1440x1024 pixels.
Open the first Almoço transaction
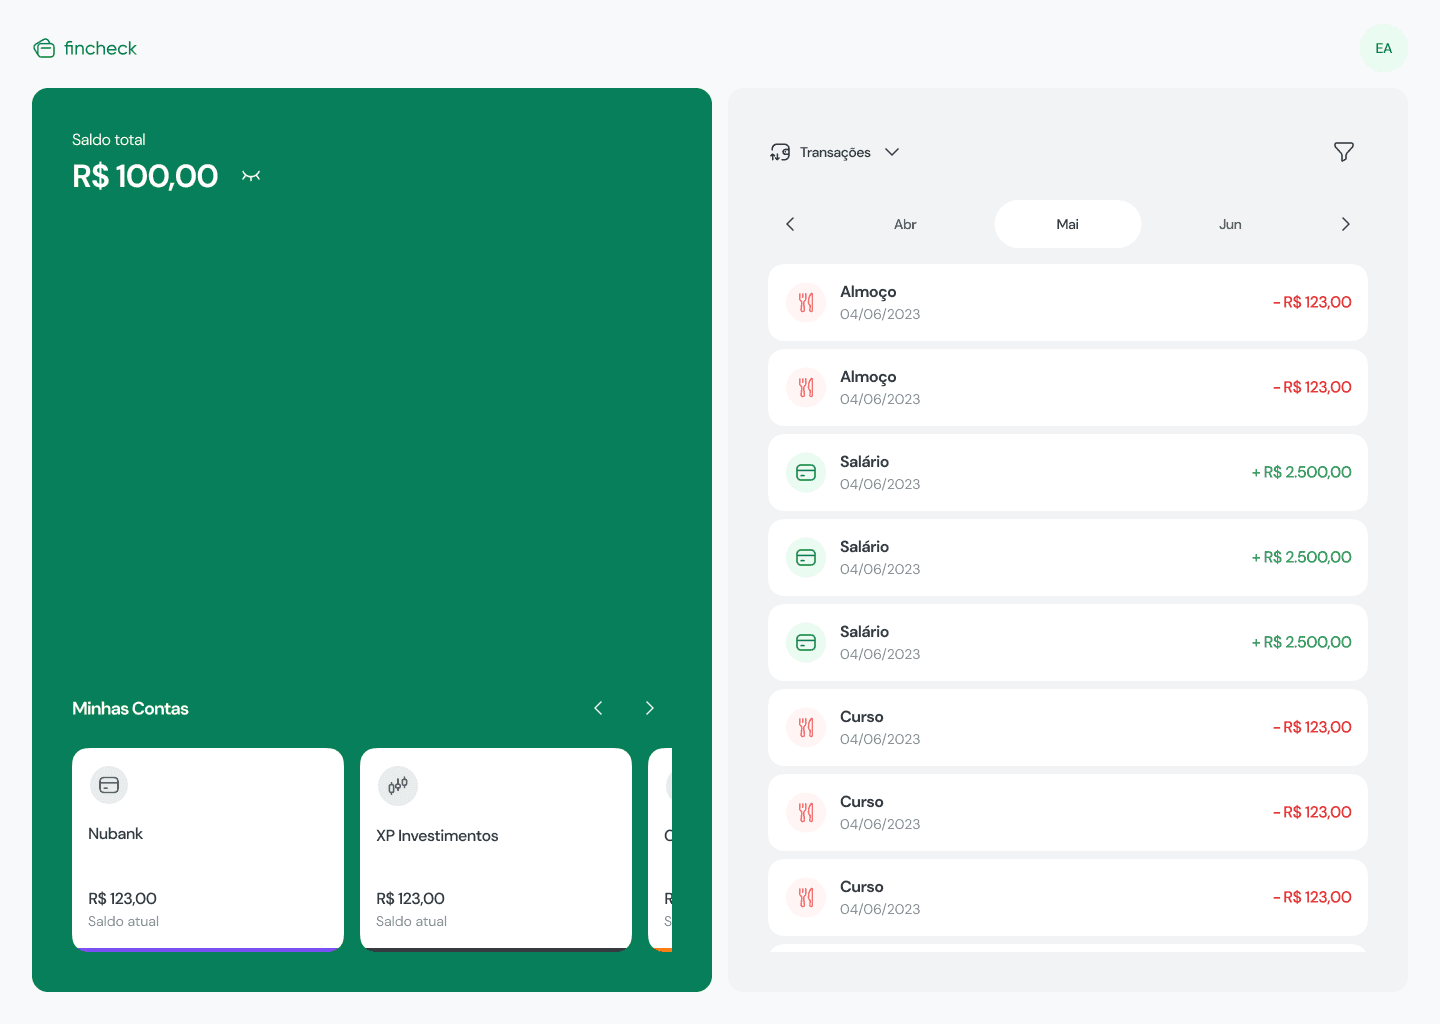(x=1067, y=302)
